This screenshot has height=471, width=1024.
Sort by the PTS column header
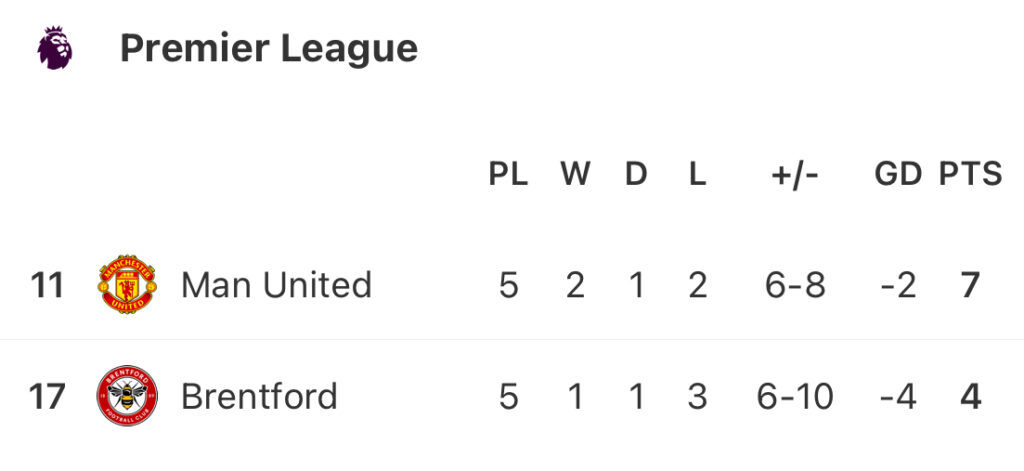970,174
